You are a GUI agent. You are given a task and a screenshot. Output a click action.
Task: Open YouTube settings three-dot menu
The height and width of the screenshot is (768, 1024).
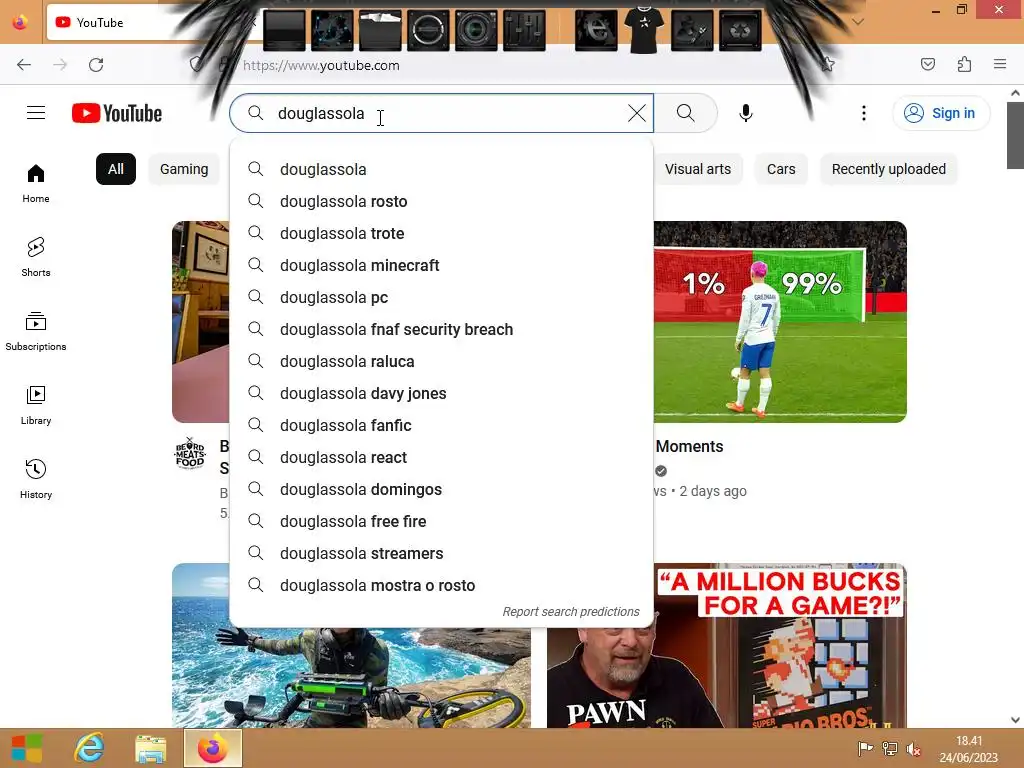[x=864, y=113]
